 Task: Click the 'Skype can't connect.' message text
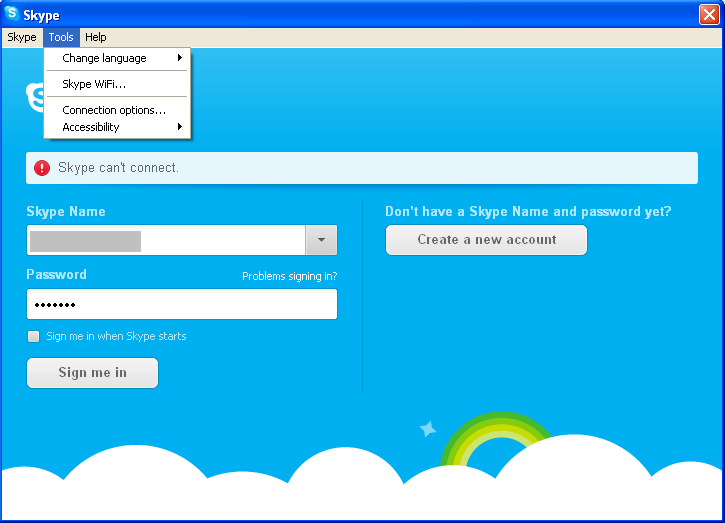pyautogui.click(x=118, y=167)
